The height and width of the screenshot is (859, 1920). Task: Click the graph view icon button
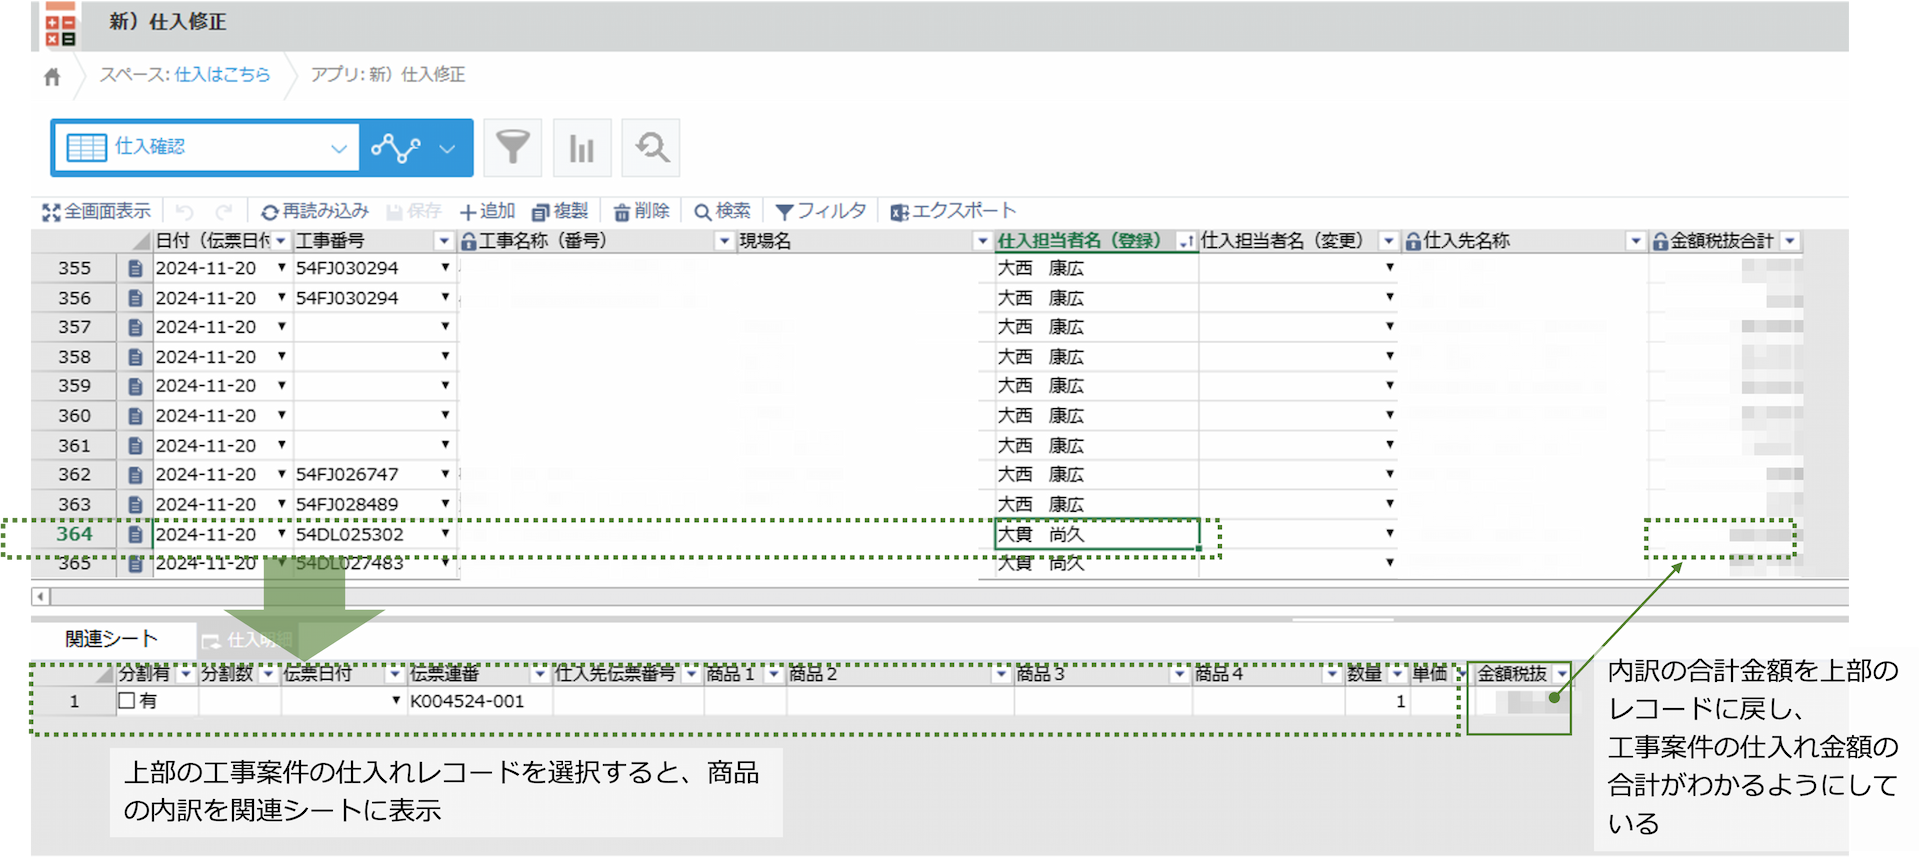point(396,148)
